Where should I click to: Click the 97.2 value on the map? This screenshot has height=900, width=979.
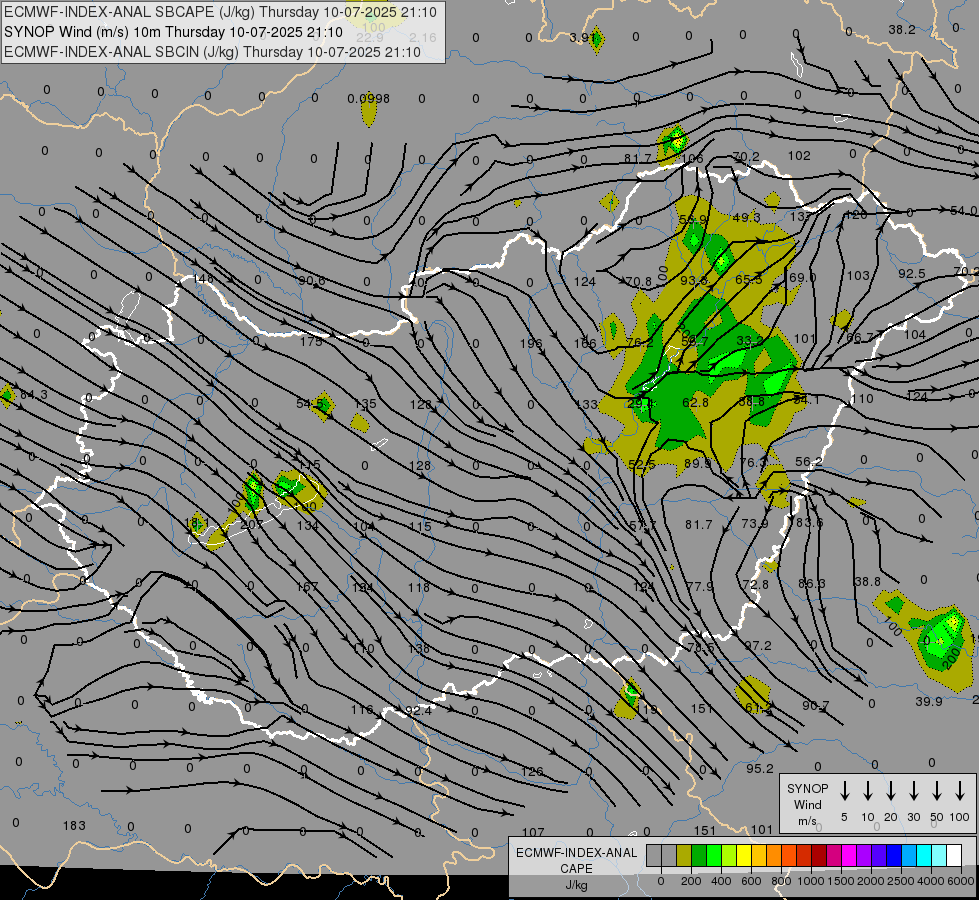(x=758, y=646)
